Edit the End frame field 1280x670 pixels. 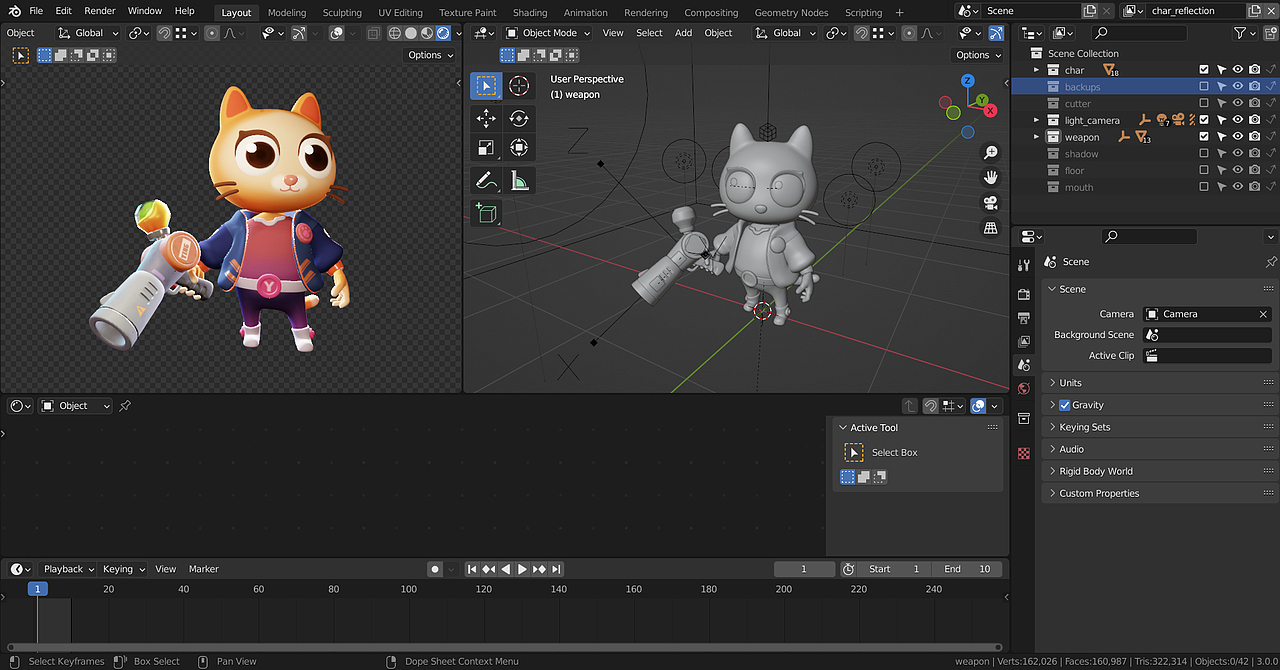[967, 569]
